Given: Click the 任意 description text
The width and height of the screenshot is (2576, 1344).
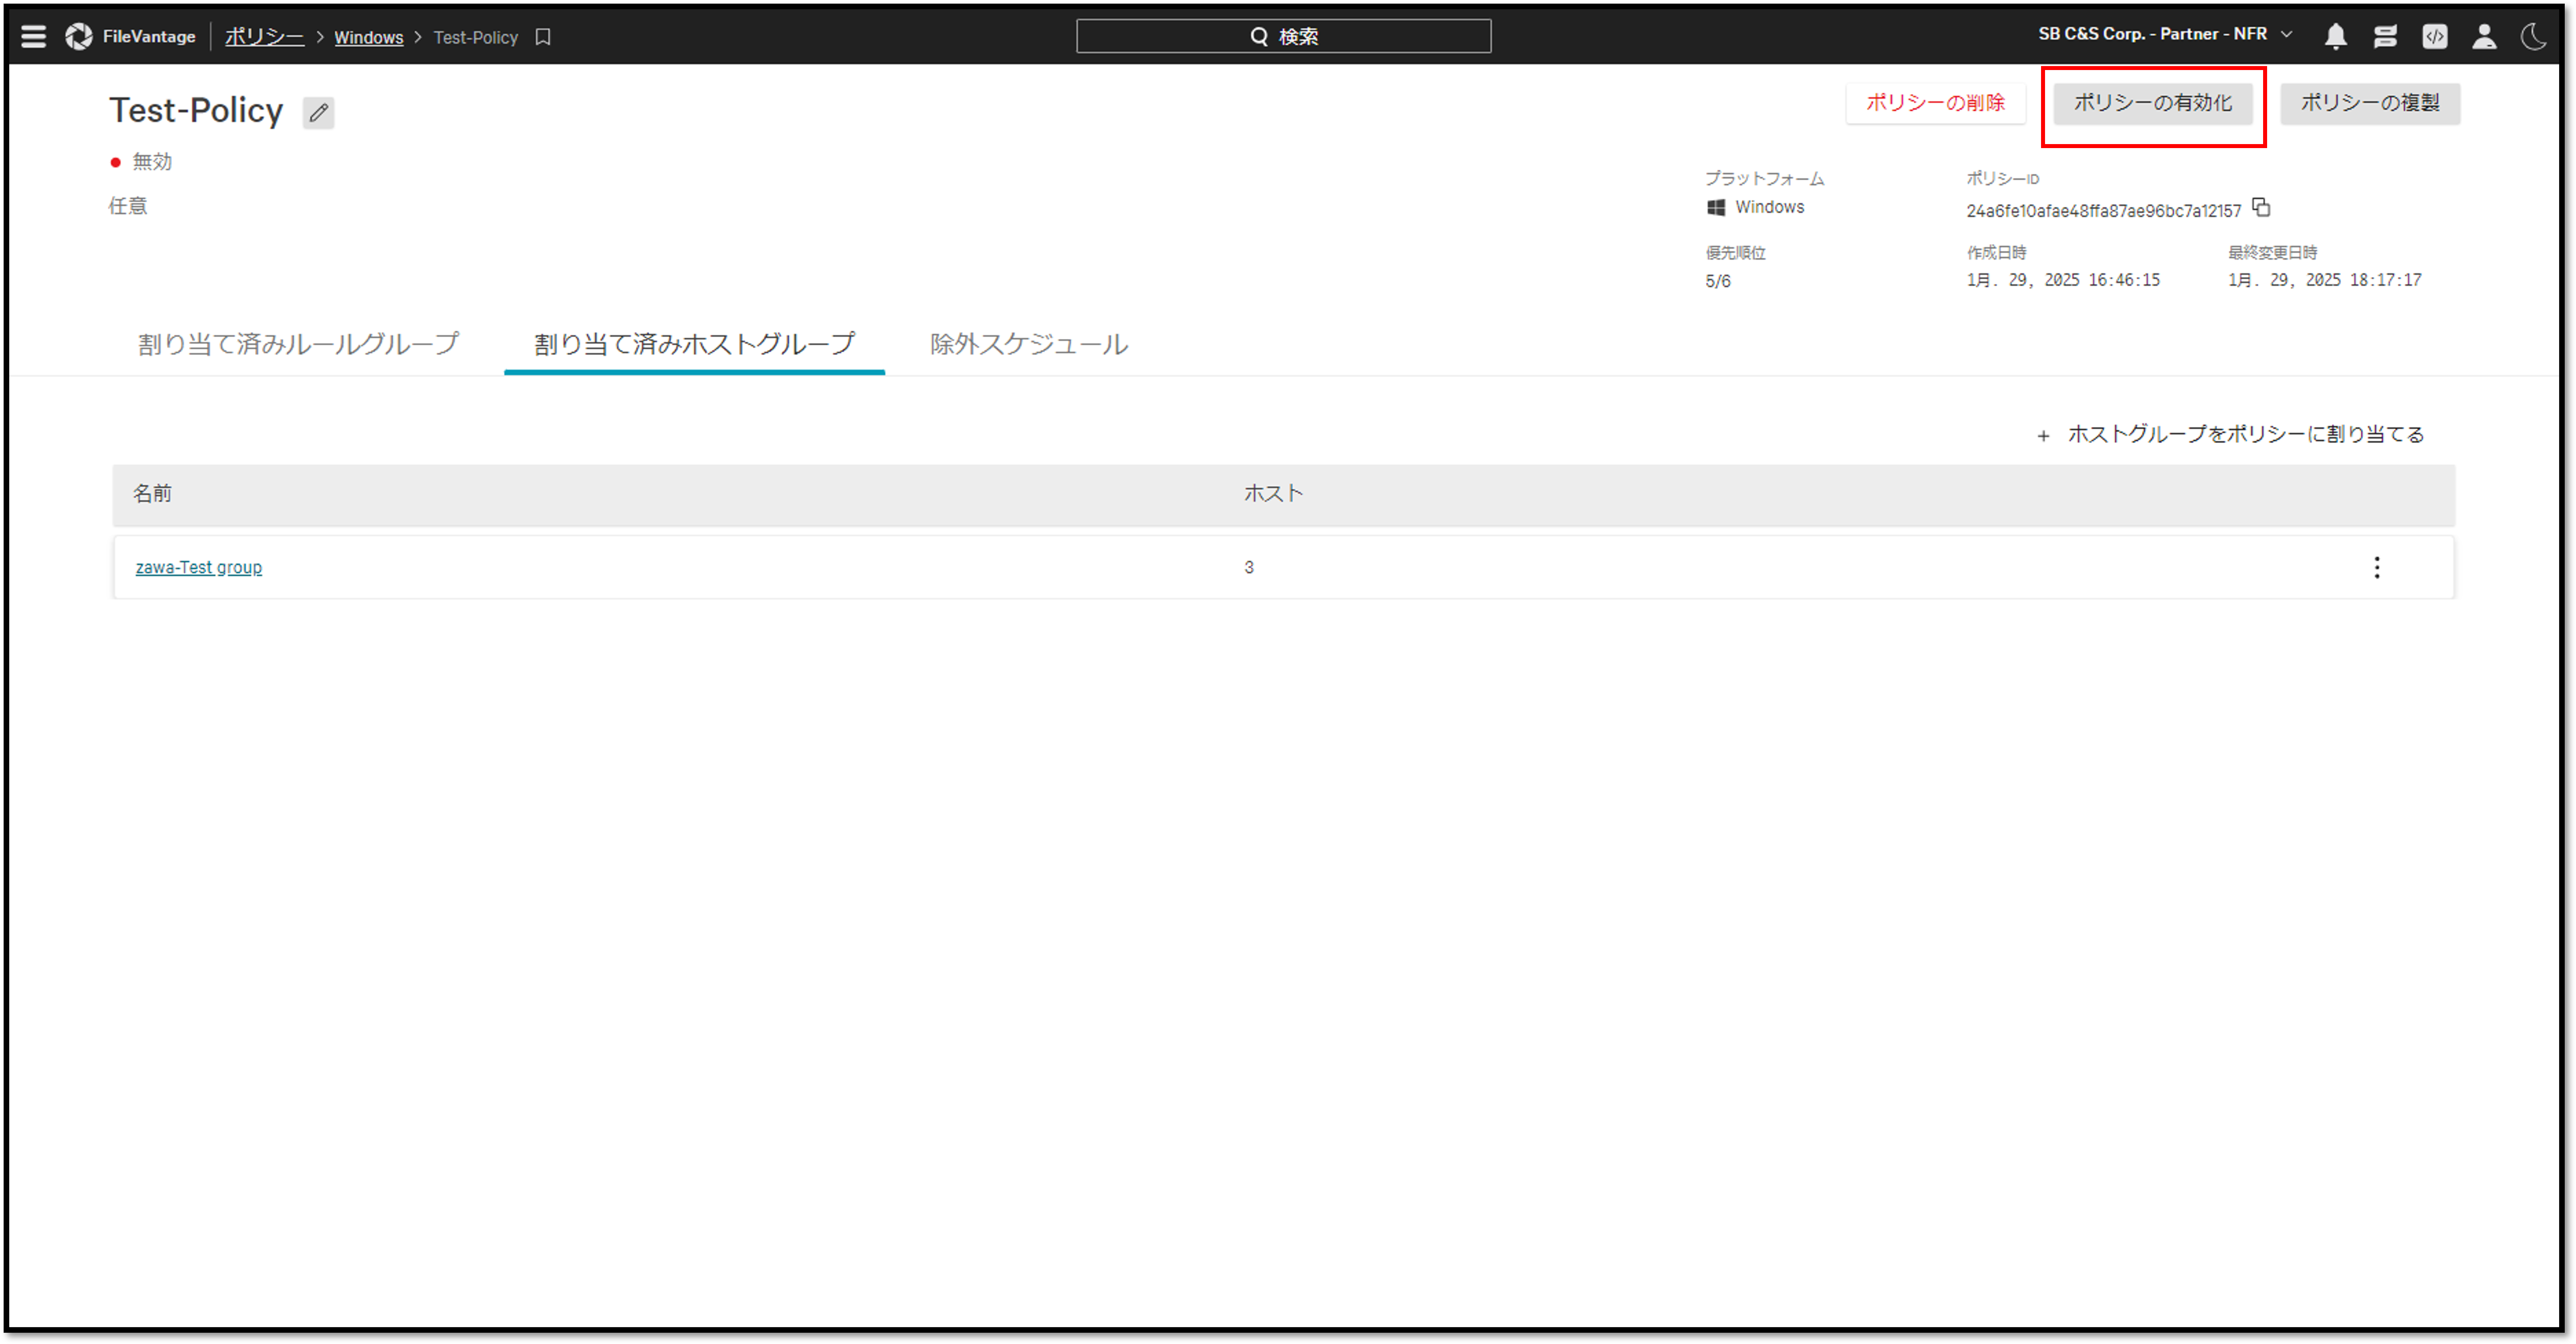Looking at the screenshot, I should tap(128, 206).
